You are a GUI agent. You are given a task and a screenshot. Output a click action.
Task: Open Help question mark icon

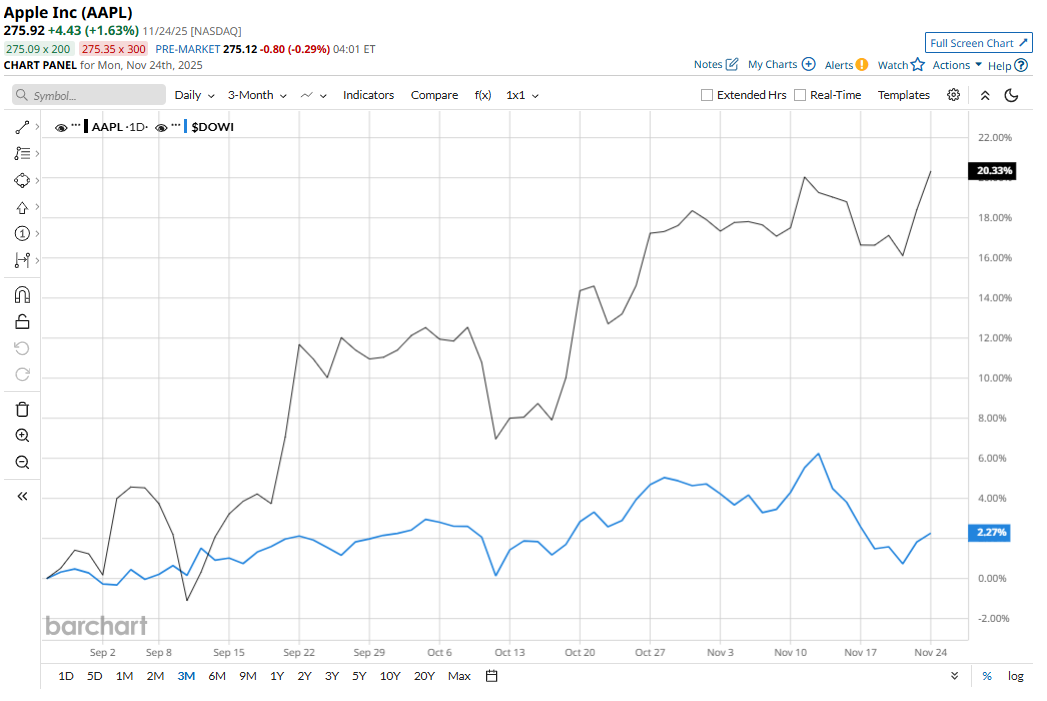point(1021,65)
